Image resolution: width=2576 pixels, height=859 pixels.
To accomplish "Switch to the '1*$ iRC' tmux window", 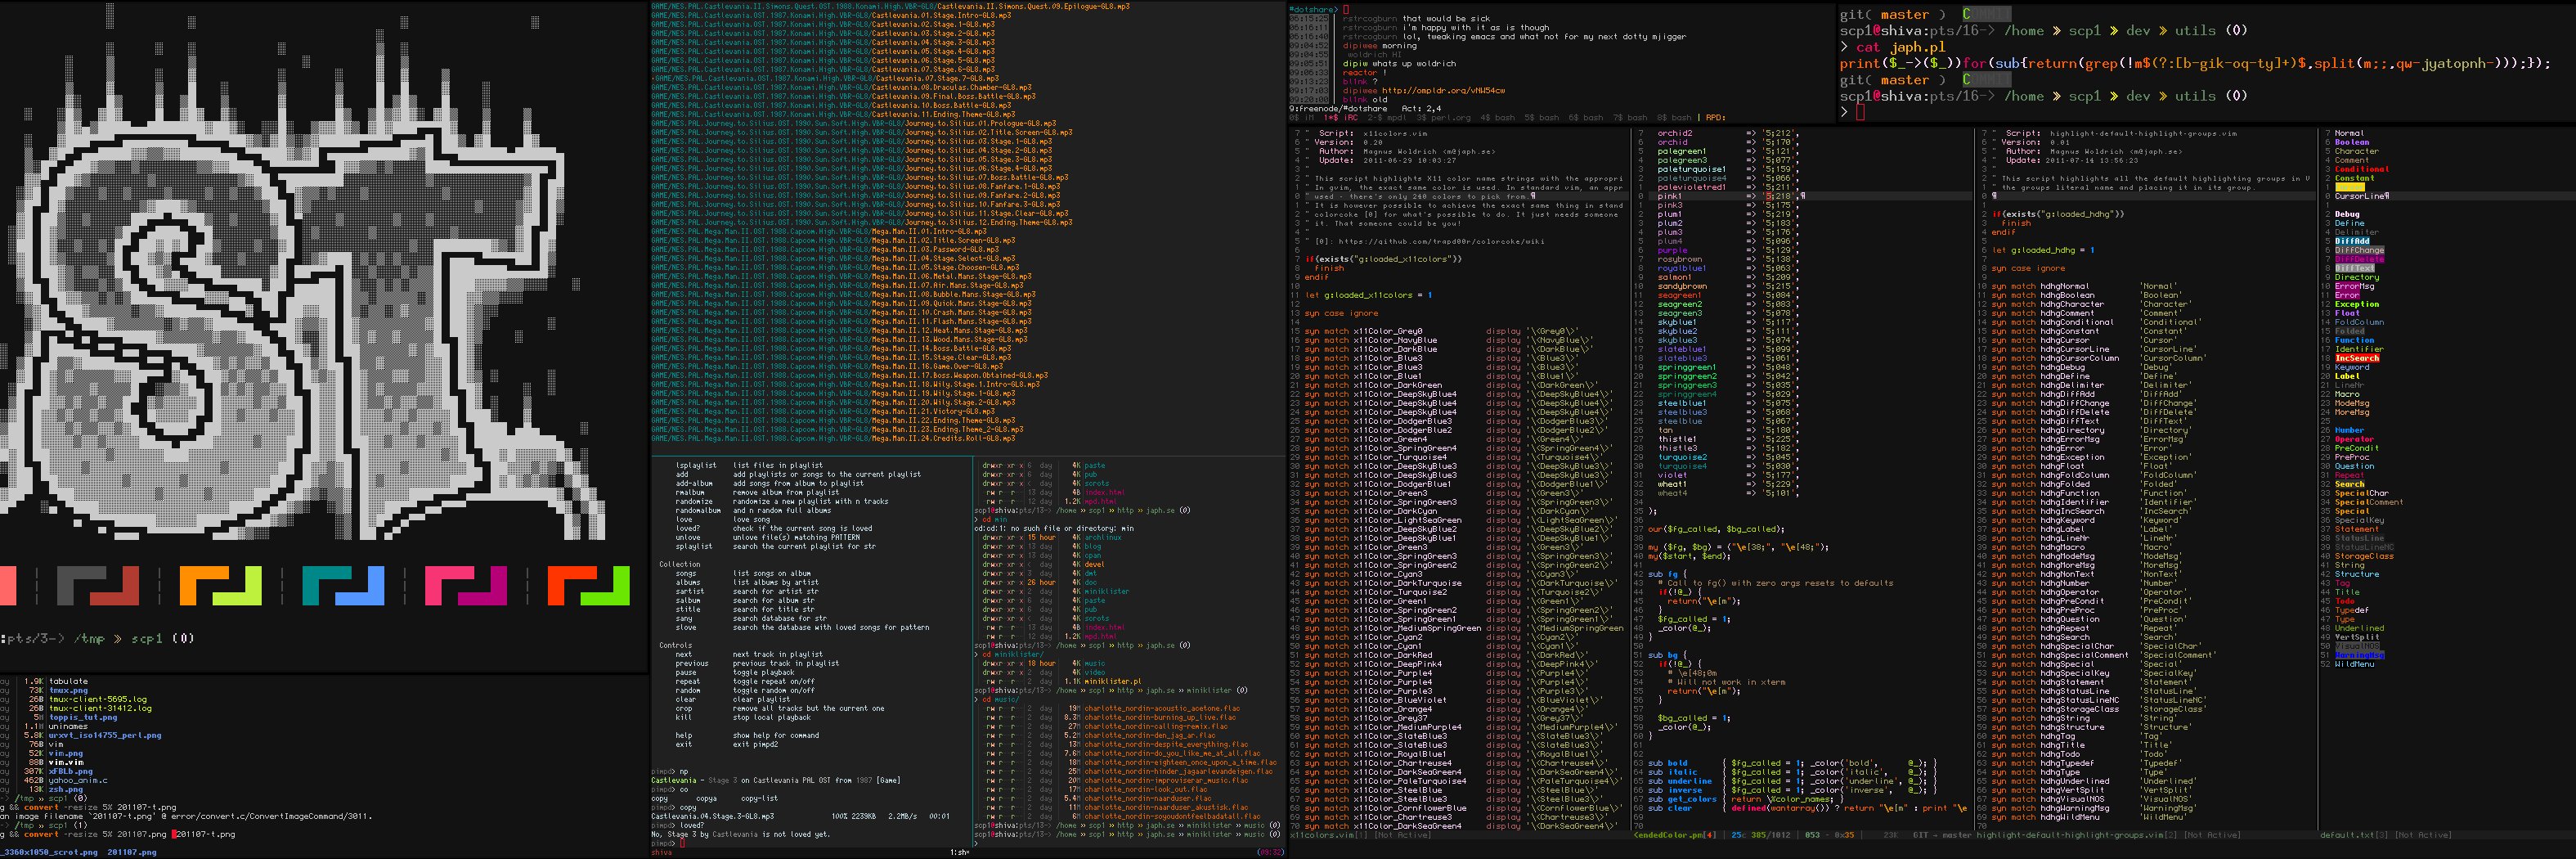I will click(1340, 117).
